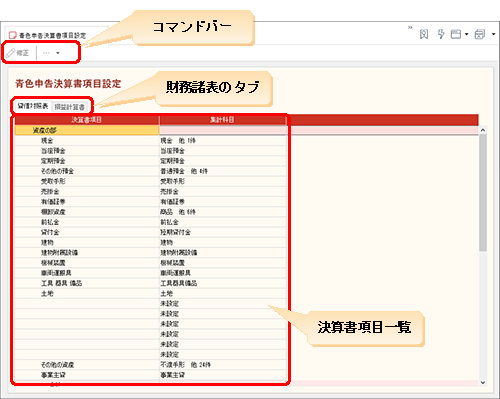Viewport: 500px width, 399px height.
Task: Click the 修正 pencil button in command bar
Action: coord(18,53)
